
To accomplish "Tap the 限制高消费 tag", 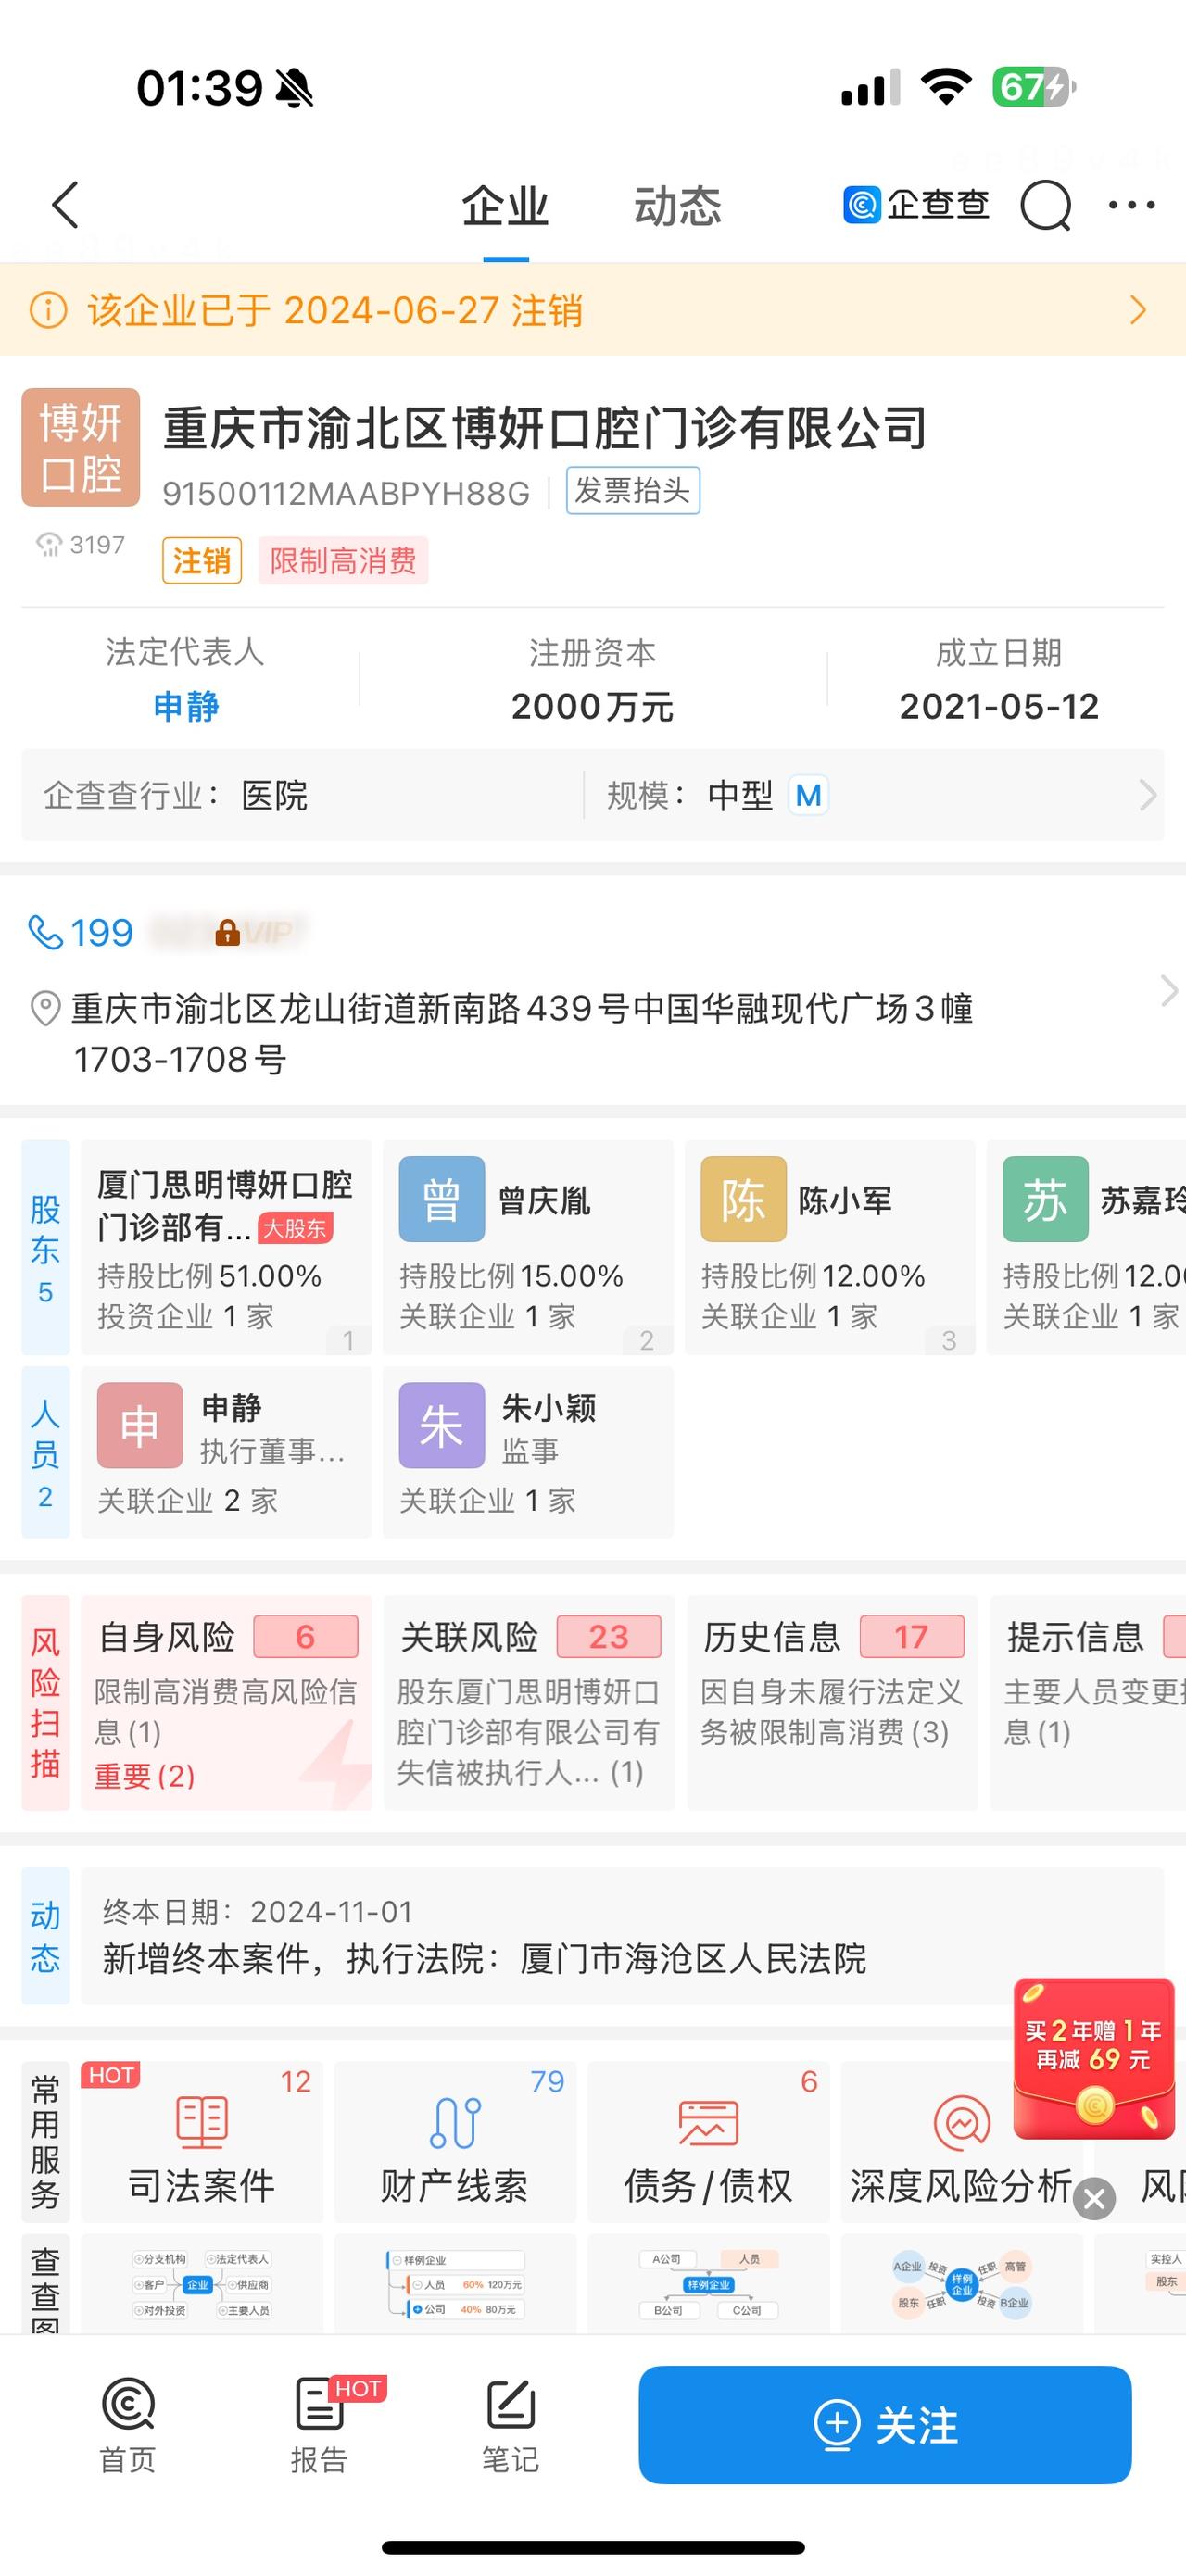I will coord(343,560).
